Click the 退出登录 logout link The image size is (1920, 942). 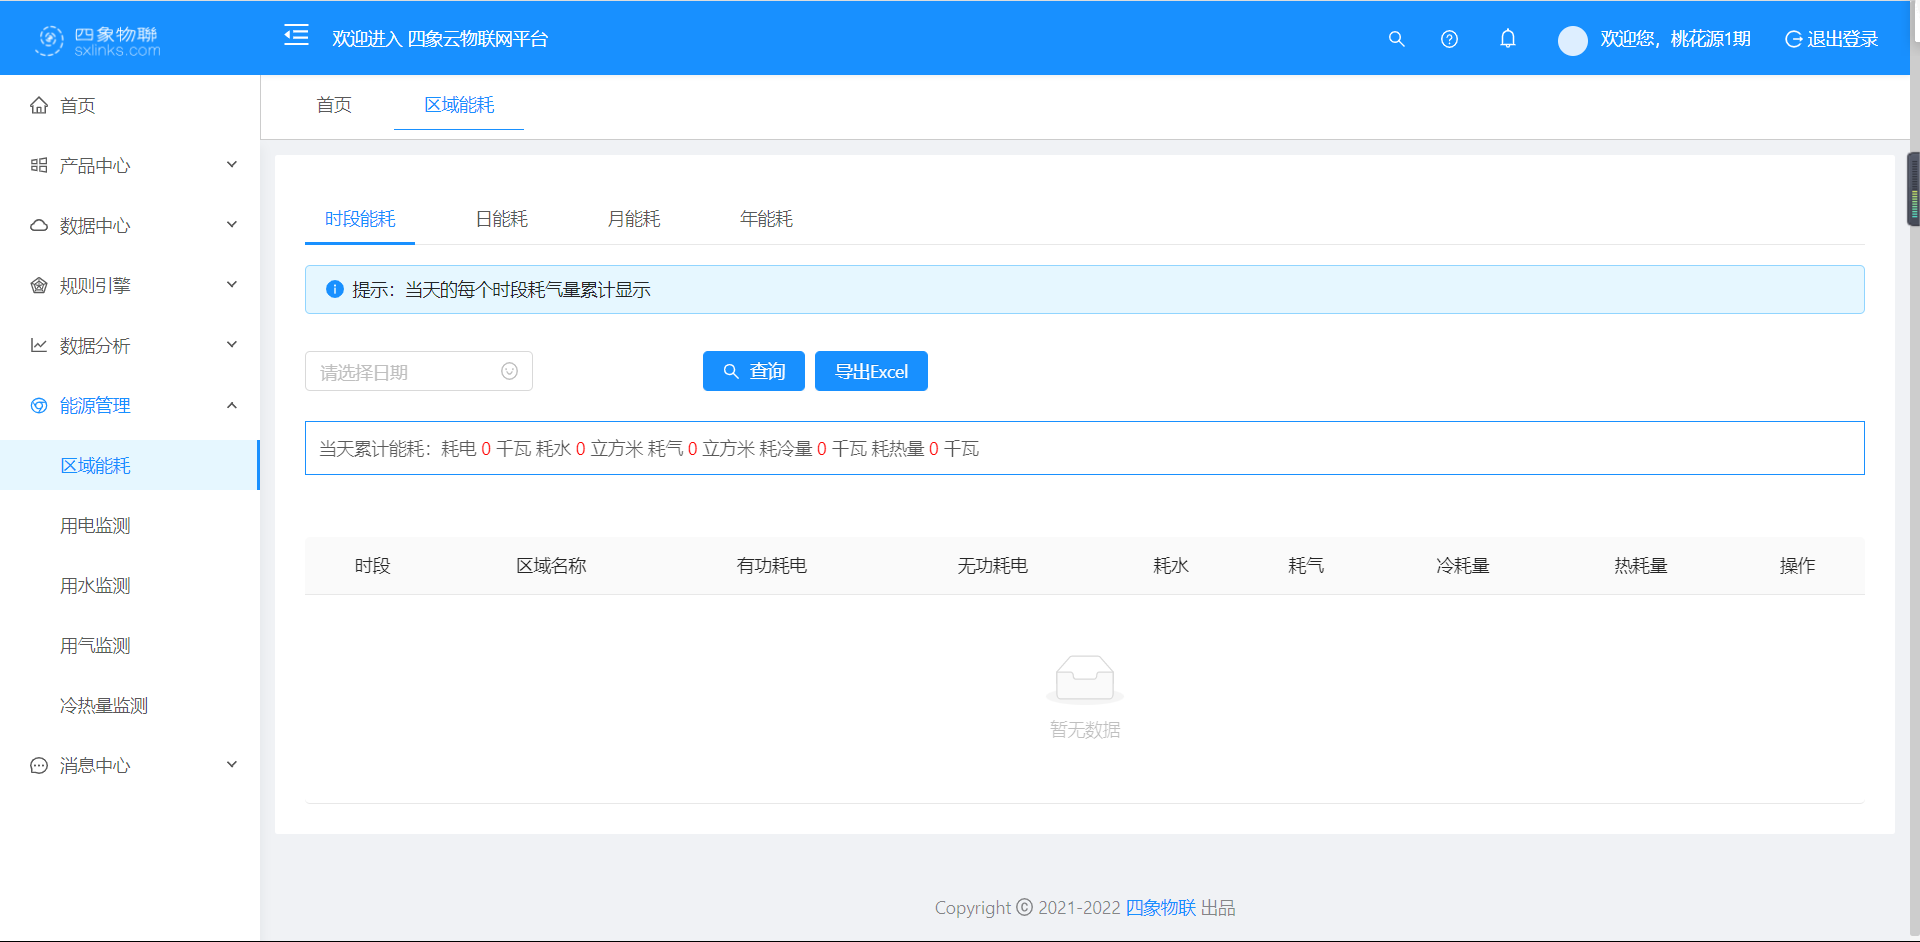[x=1831, y=39]
